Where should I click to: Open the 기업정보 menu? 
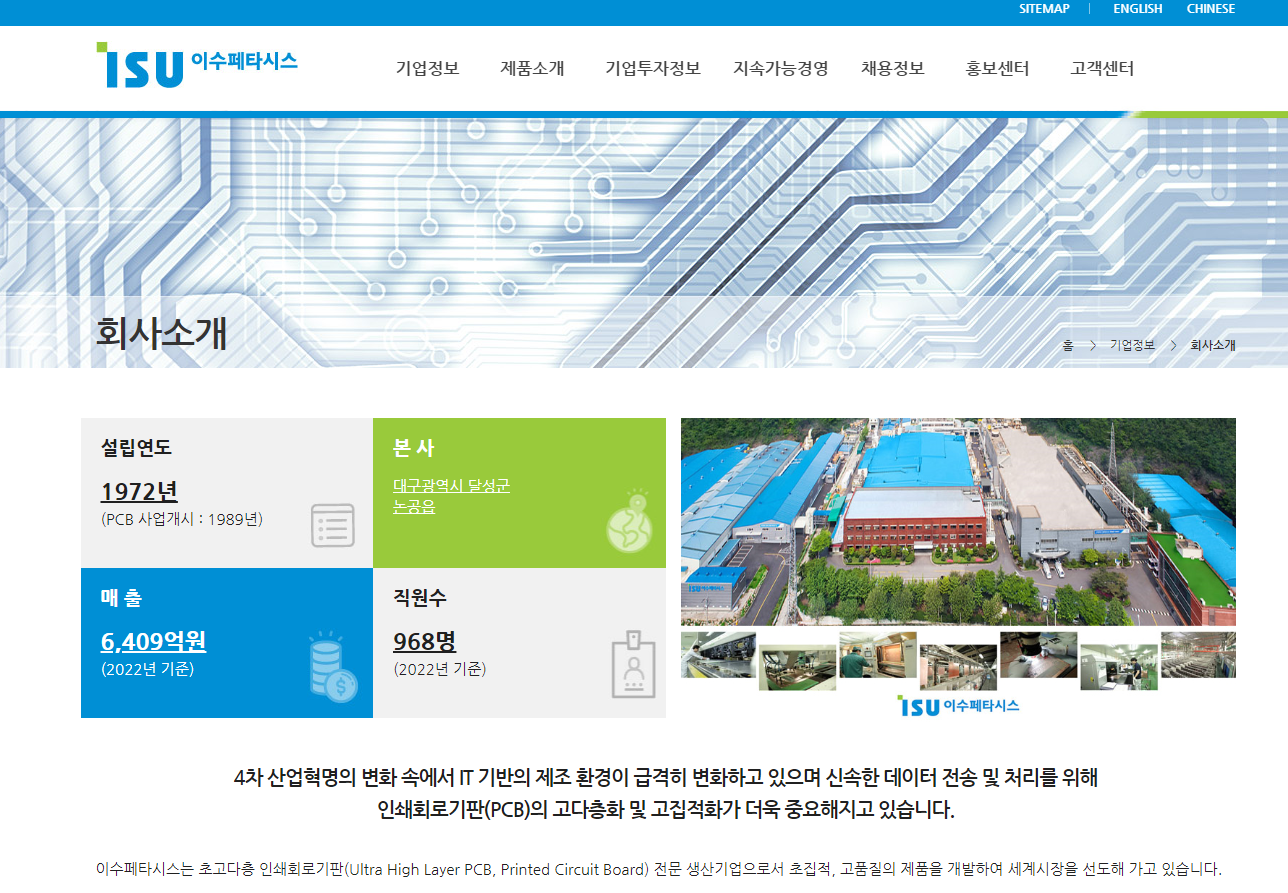click(x=427, y=69)
